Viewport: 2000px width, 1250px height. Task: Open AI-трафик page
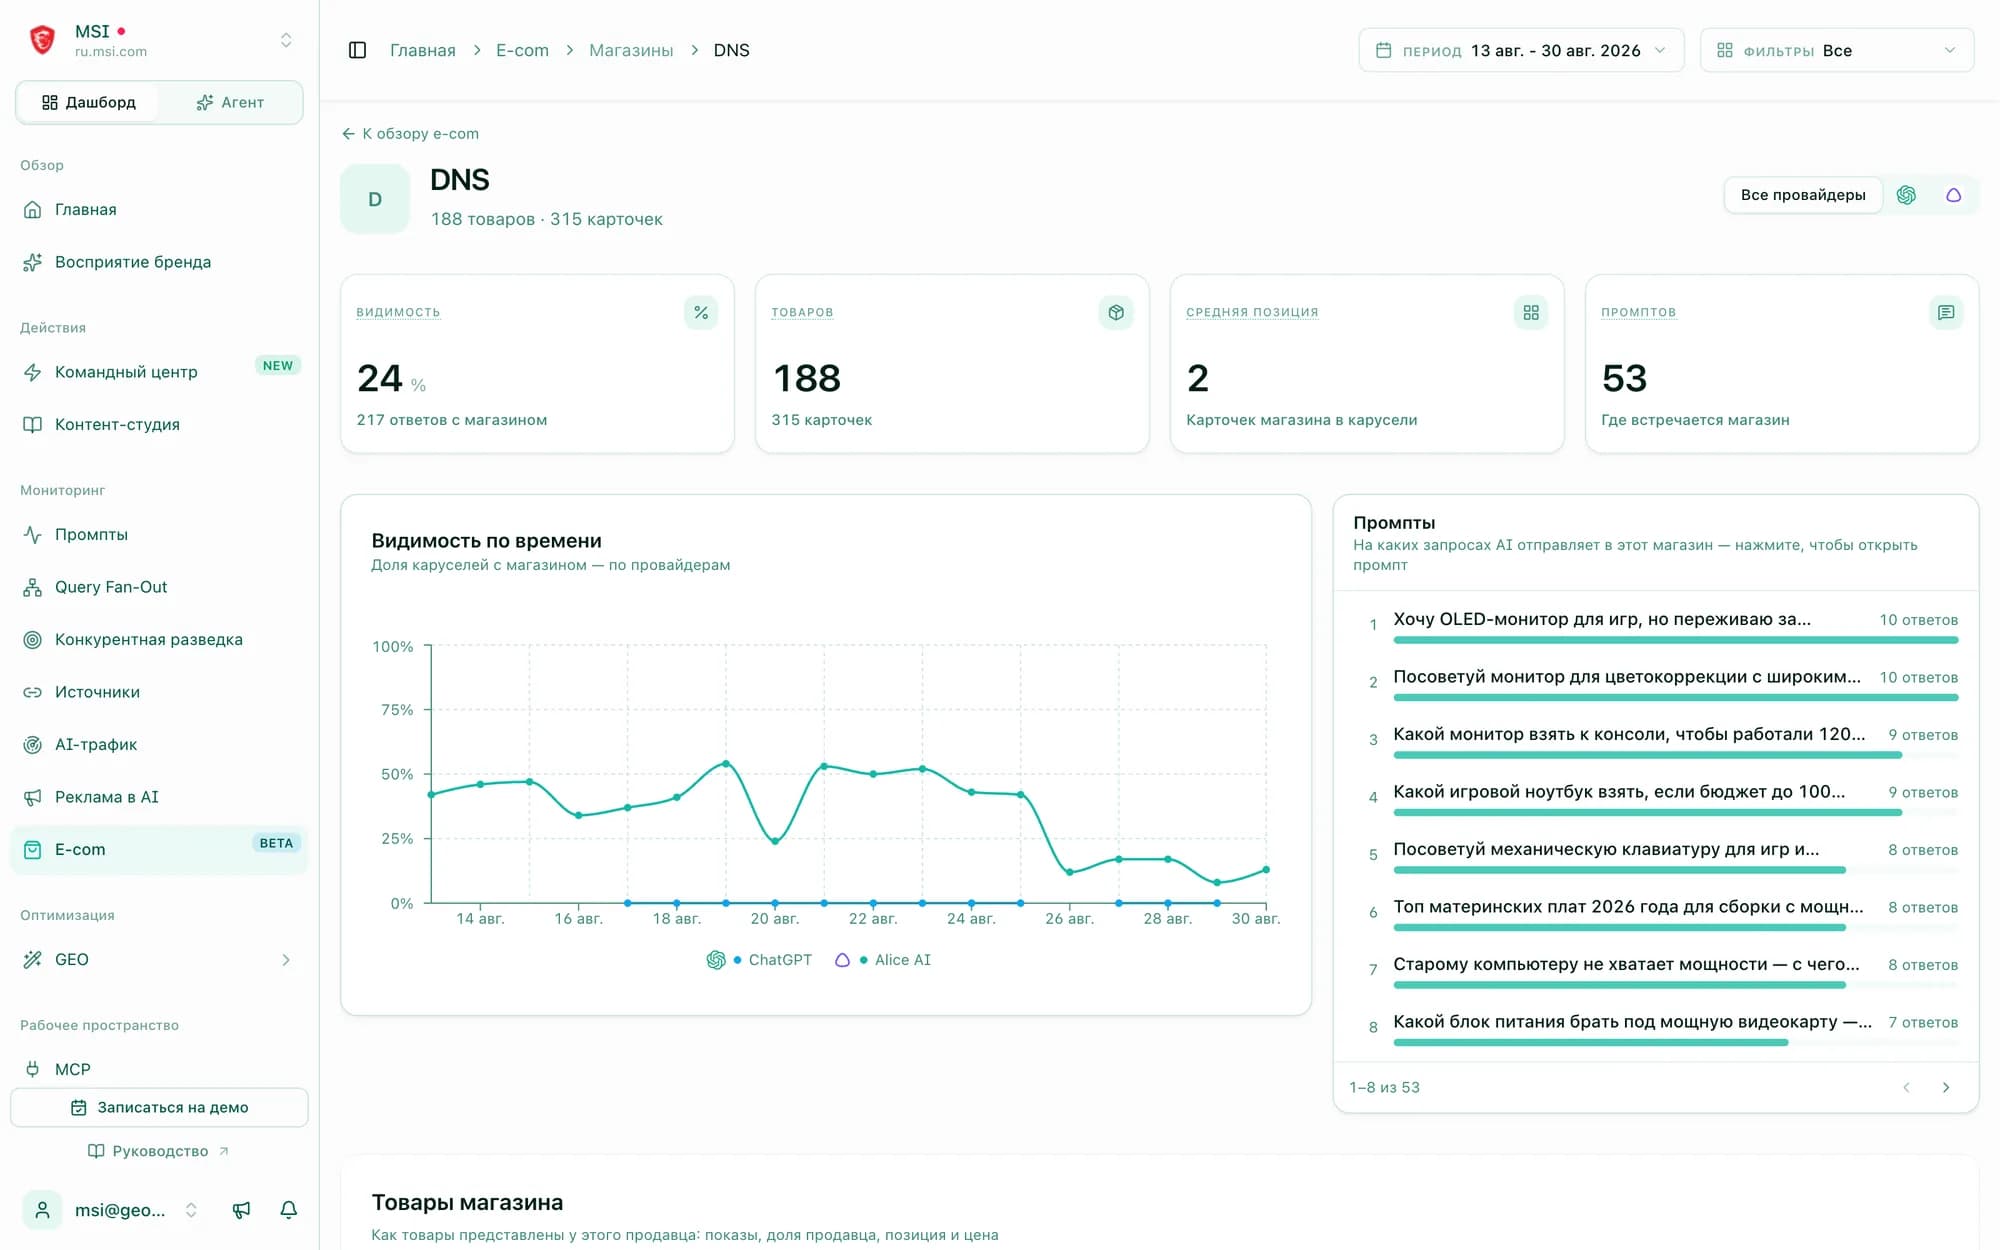tap(160, 745)
